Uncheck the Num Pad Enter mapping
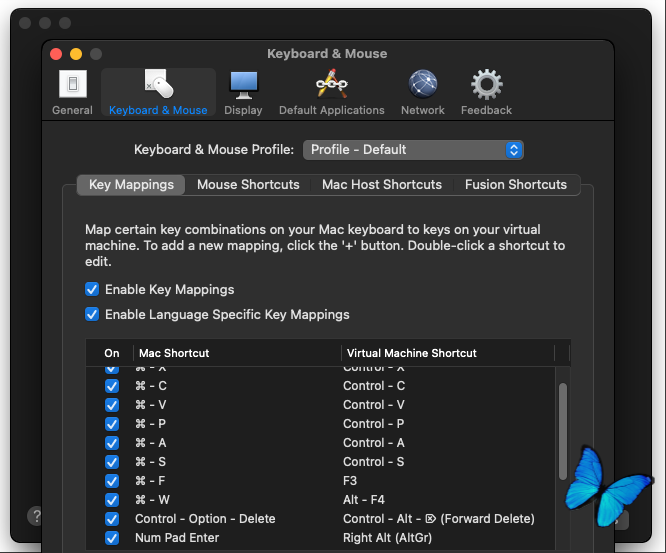The image size is (666, 553). point(112,538)
